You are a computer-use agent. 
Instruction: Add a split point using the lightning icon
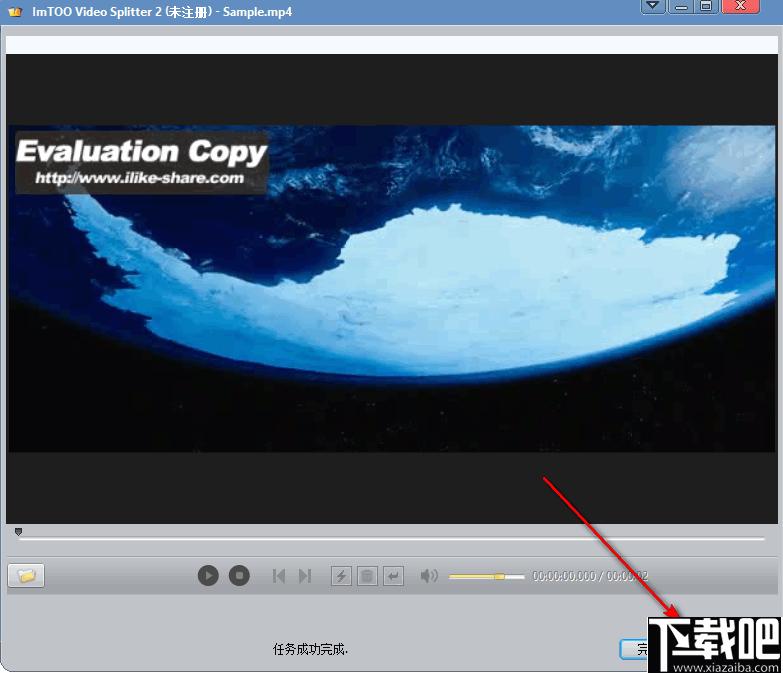pos(341,576)
